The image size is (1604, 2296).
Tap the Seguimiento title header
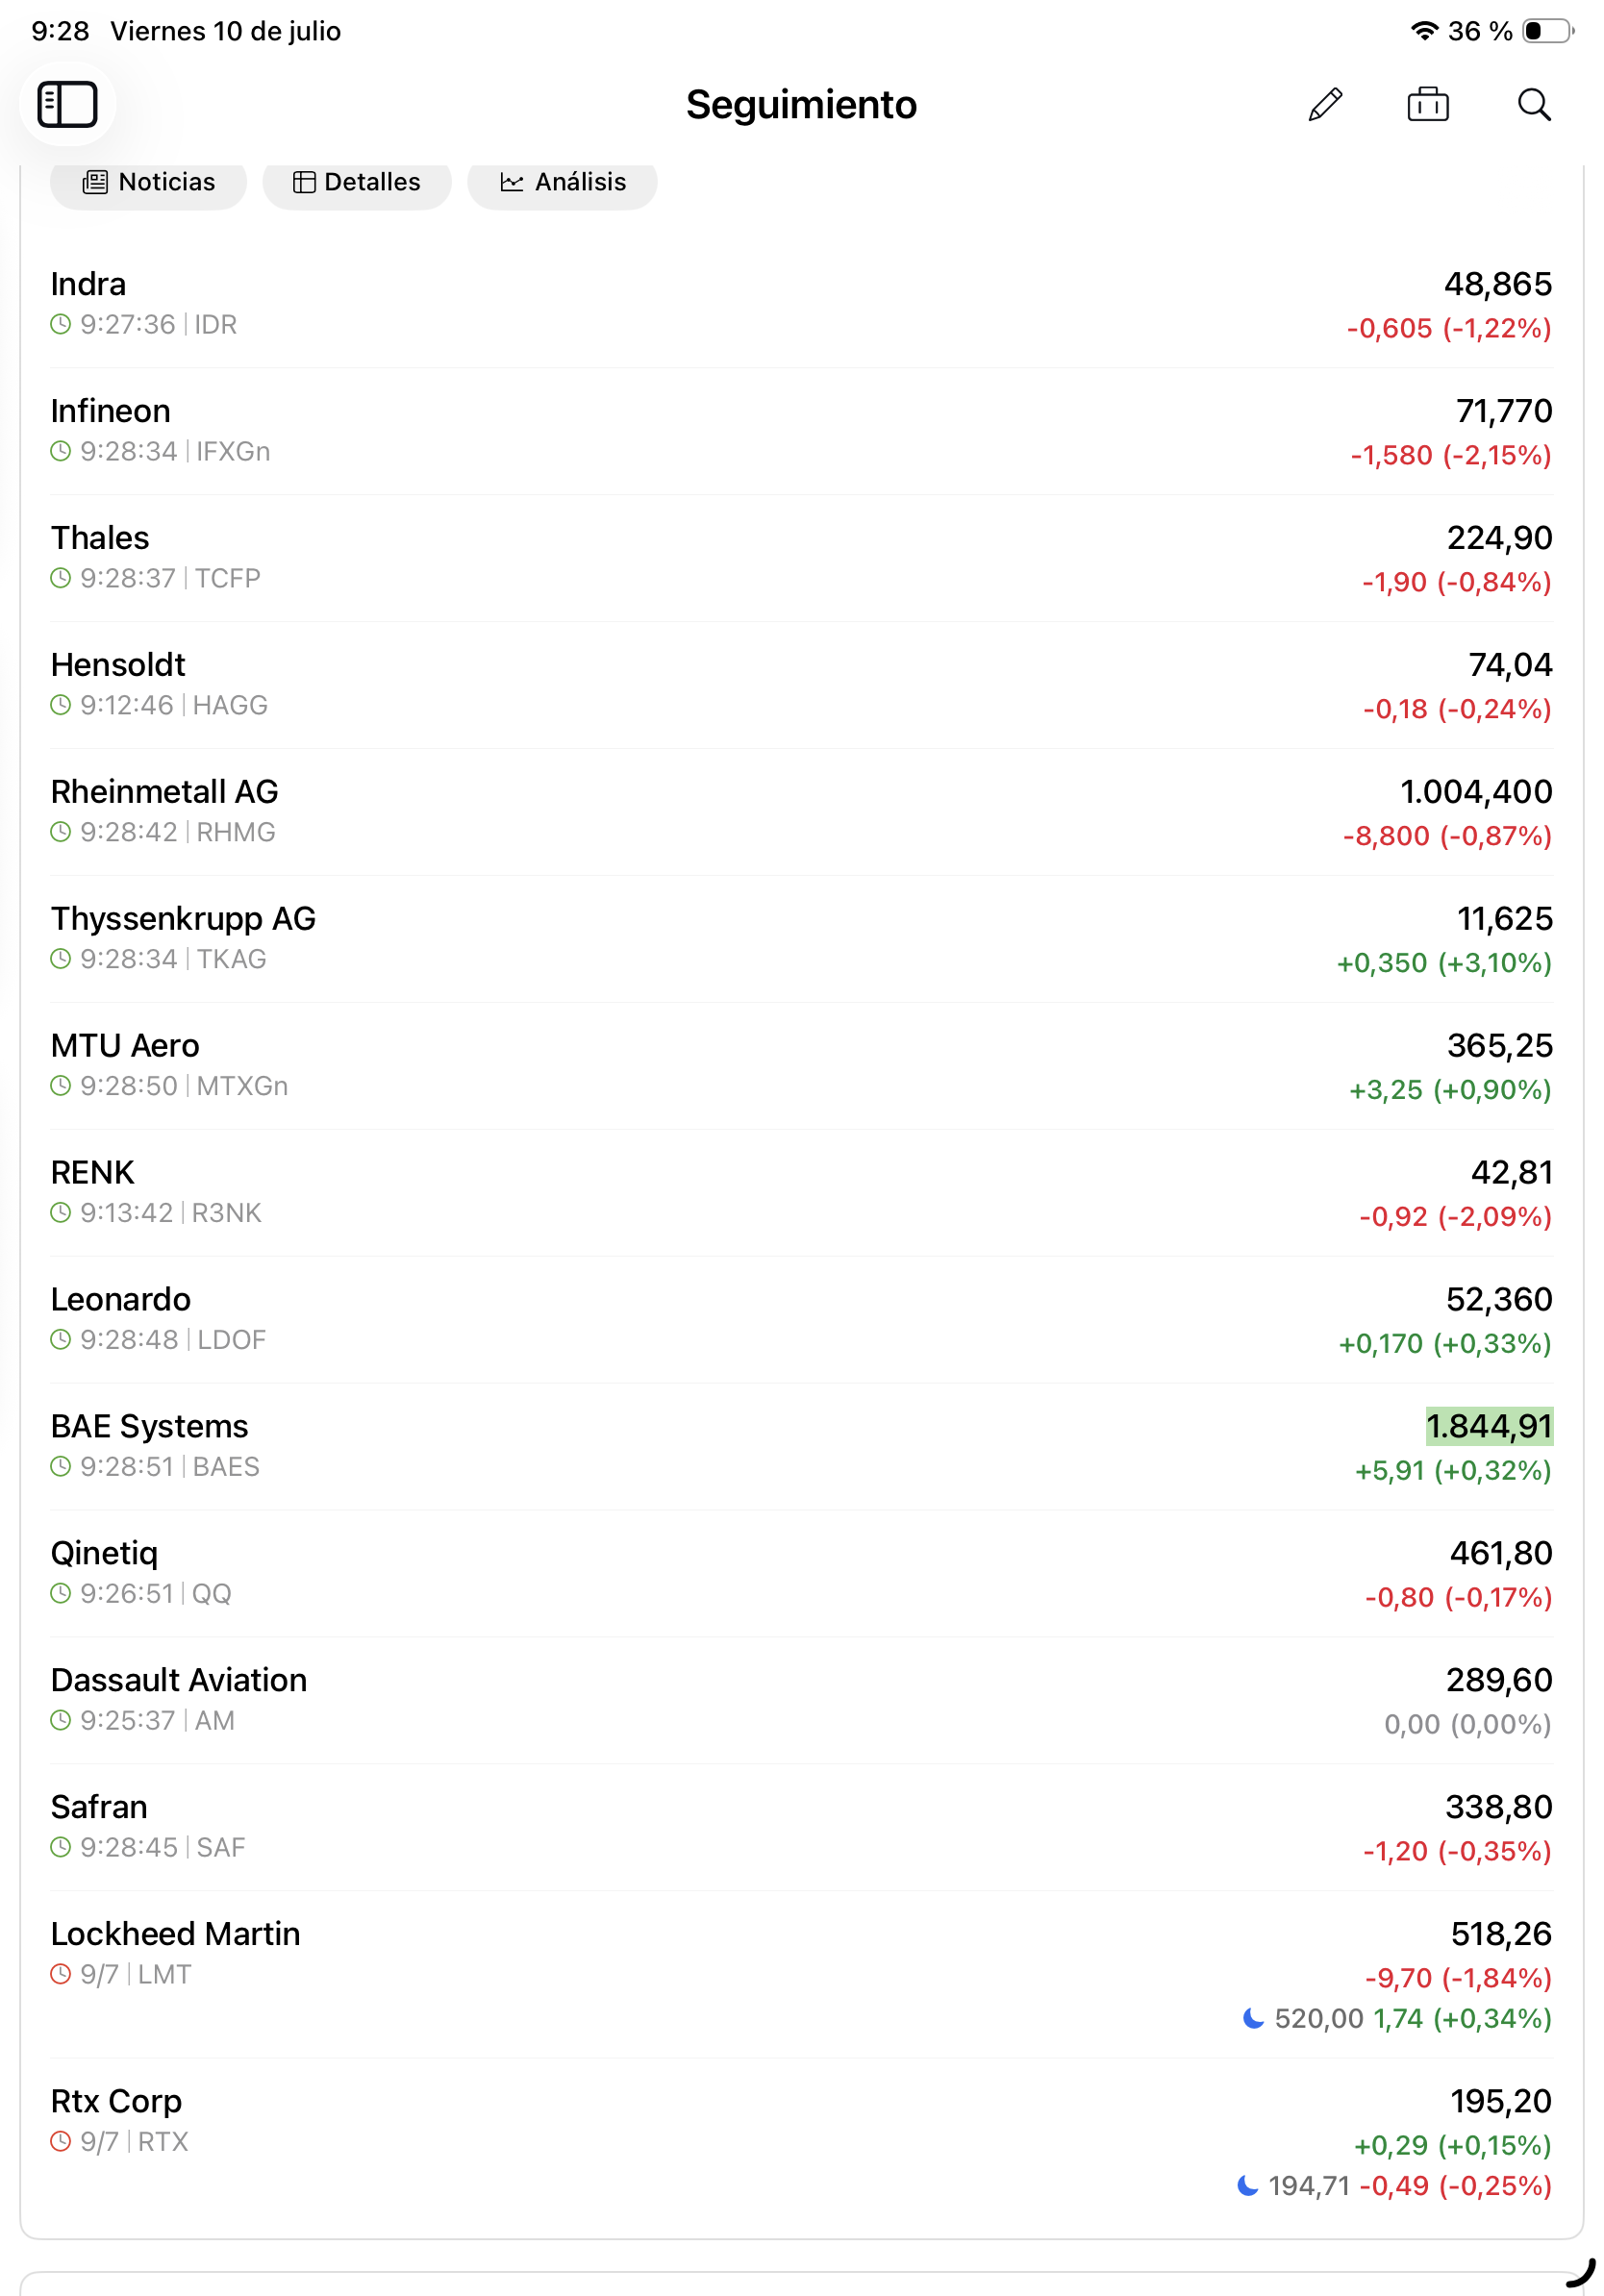[x=801, y=104]
